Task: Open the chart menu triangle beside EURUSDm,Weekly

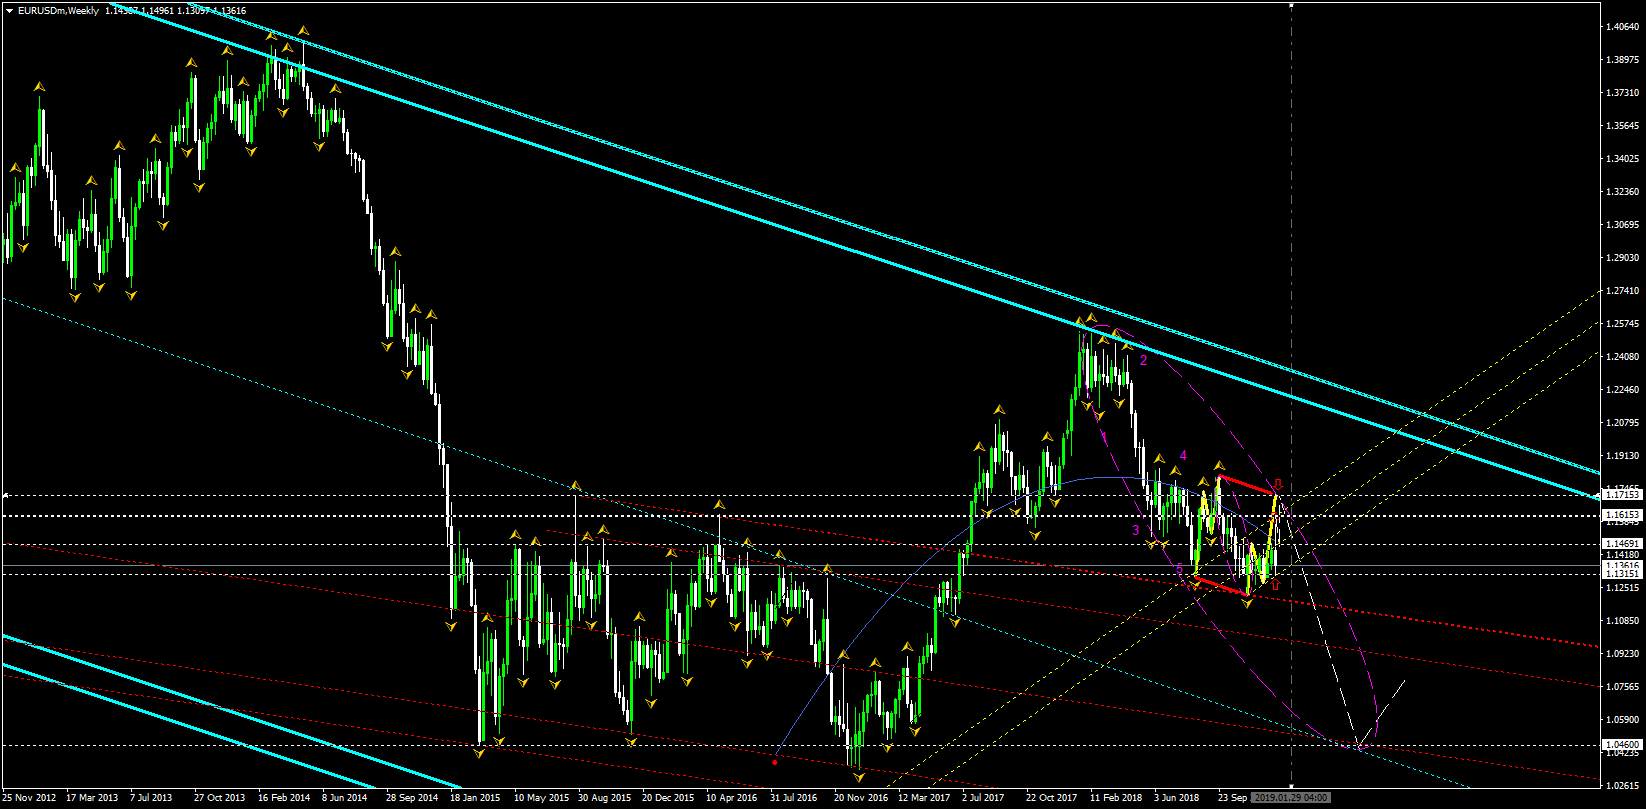Action: click(9, 10)
